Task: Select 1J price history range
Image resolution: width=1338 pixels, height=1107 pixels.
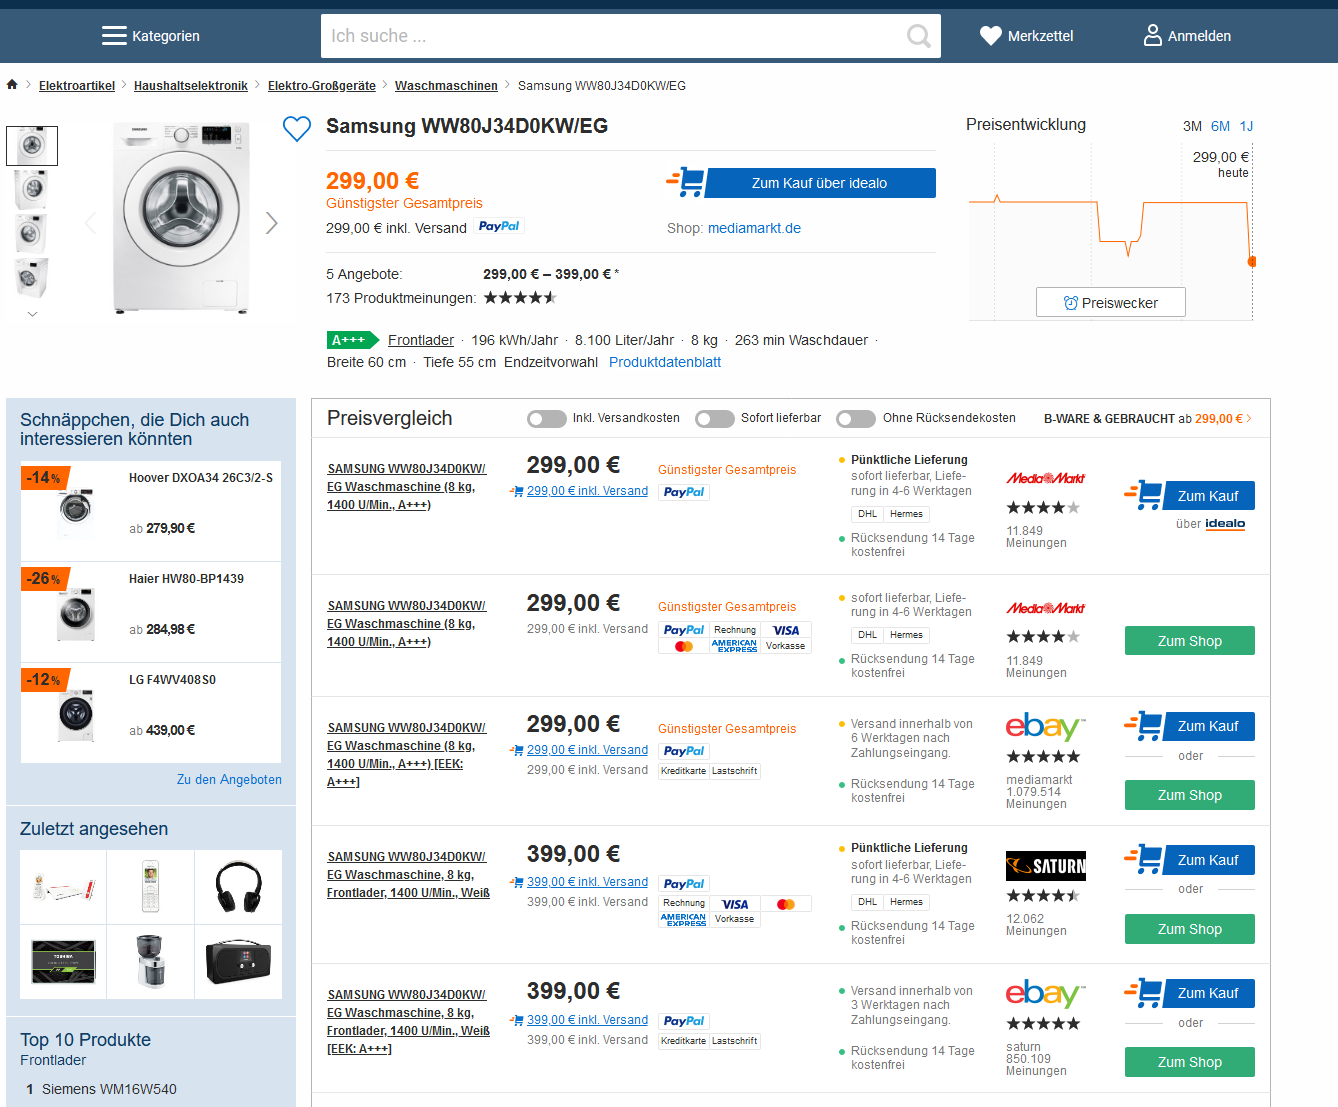Action: pos(1246,126)
